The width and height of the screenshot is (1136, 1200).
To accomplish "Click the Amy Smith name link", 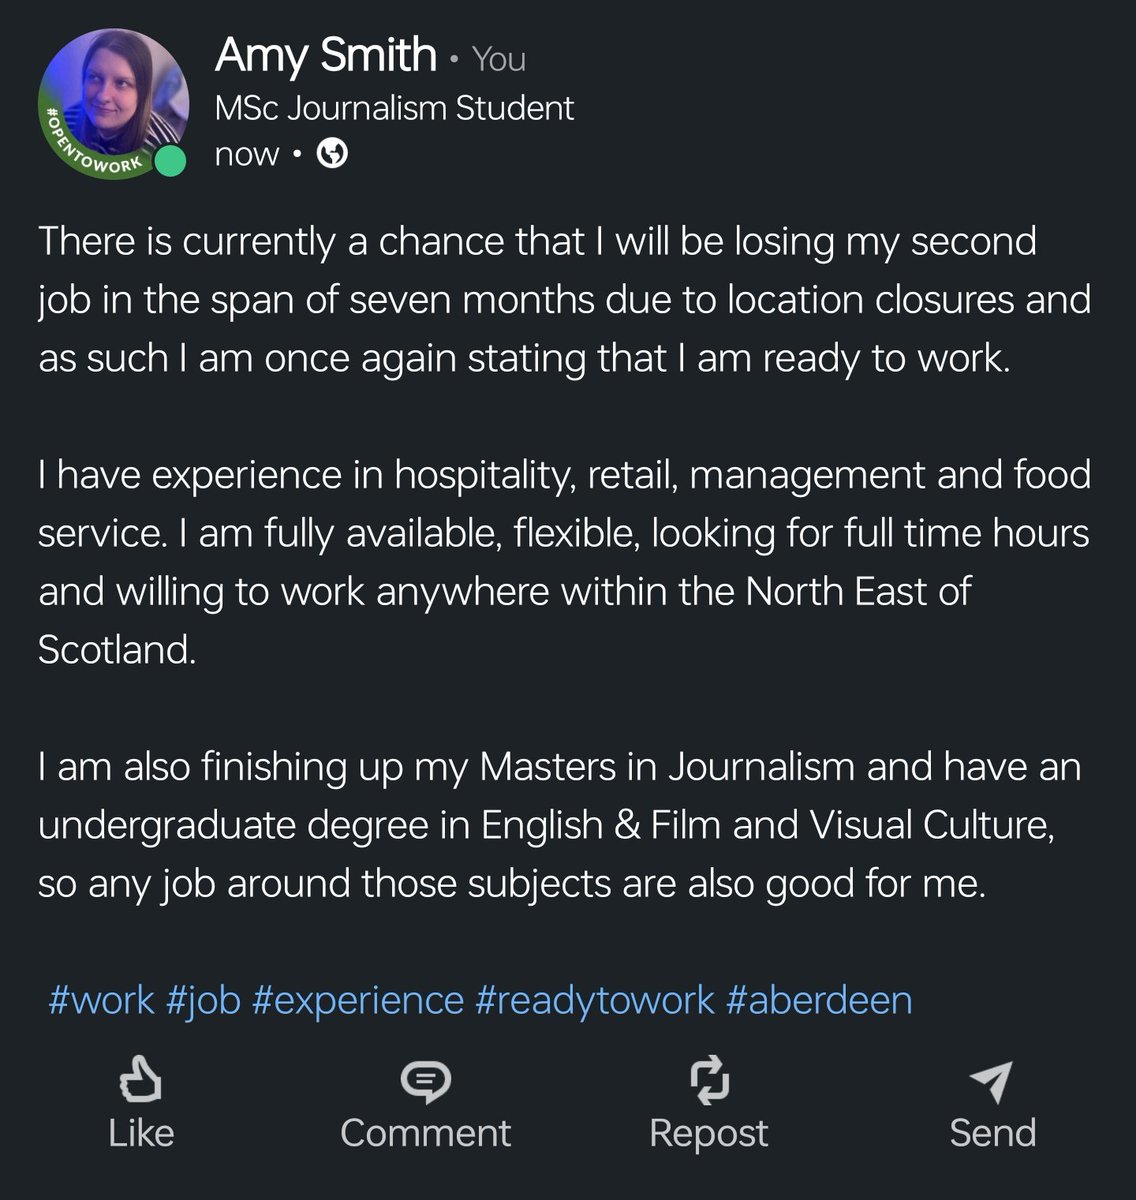I will click(x=327, y=57).
